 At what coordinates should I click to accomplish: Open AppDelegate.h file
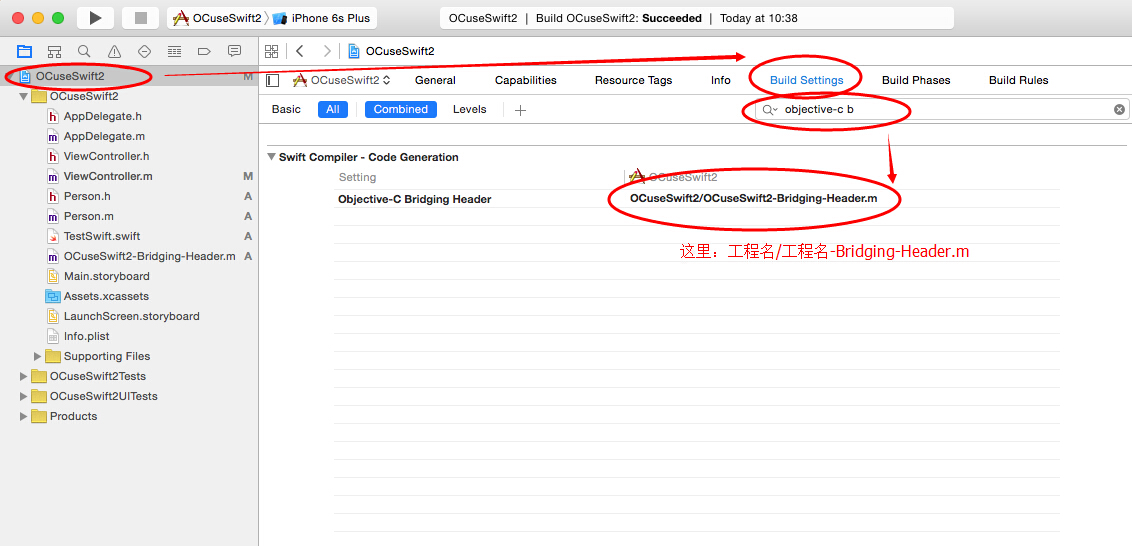click(x=103, y=116)
